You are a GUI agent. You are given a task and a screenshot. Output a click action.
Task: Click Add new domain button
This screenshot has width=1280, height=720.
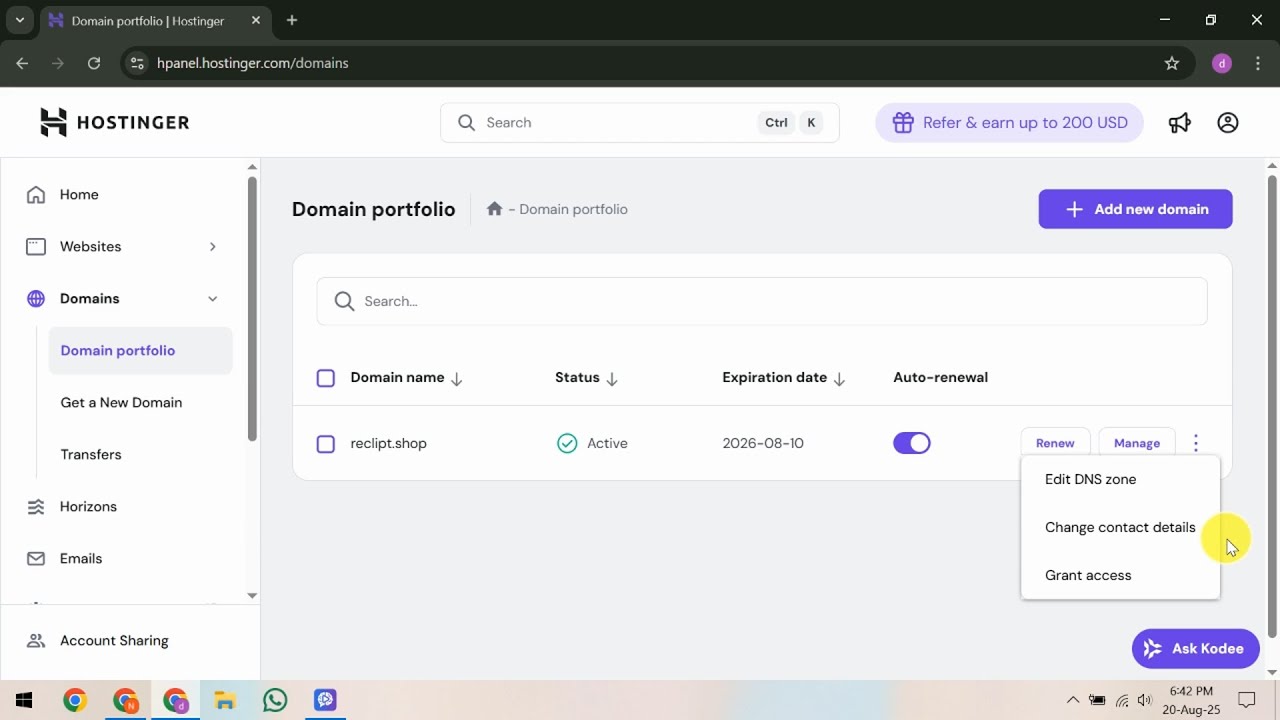click(x=1135, y=209)
